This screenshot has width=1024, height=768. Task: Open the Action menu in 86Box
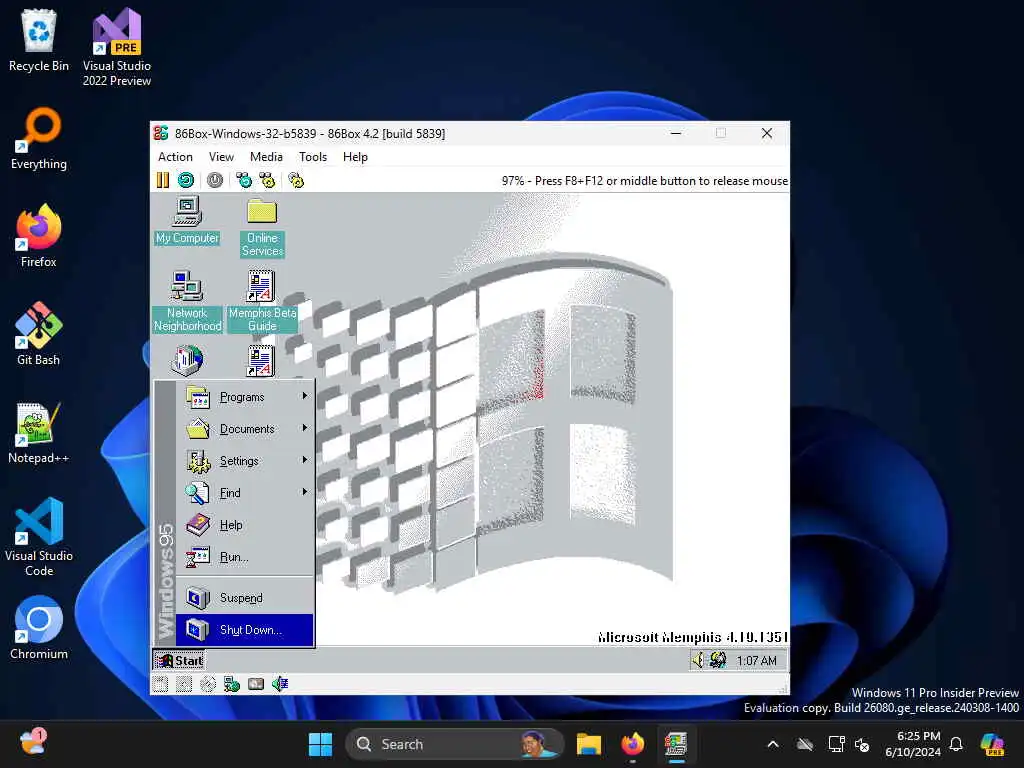175,157
